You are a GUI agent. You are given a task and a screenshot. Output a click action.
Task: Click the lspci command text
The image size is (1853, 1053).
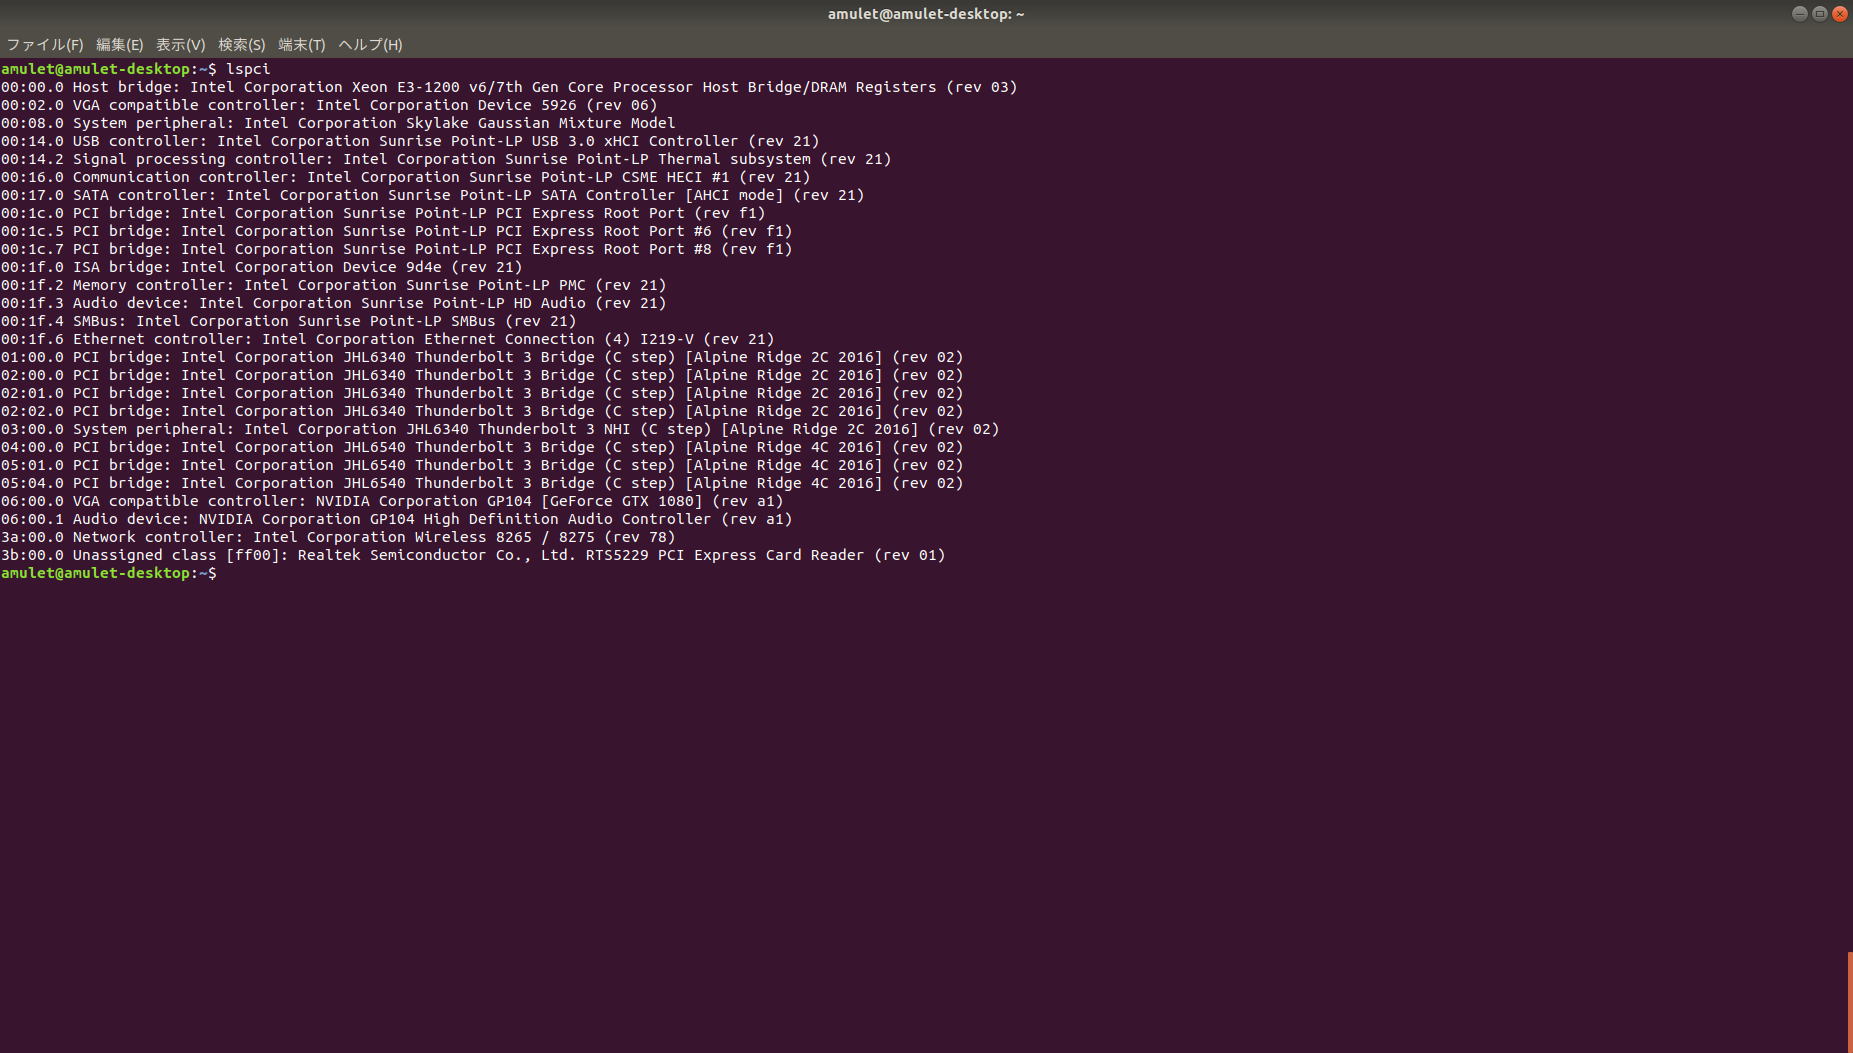click(248, 69)
